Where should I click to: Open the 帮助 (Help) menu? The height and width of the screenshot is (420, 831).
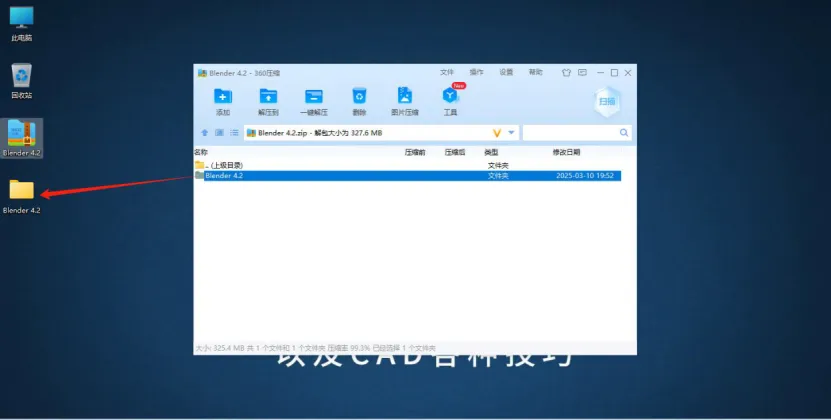pyautogui.click(x=535, y=72)
